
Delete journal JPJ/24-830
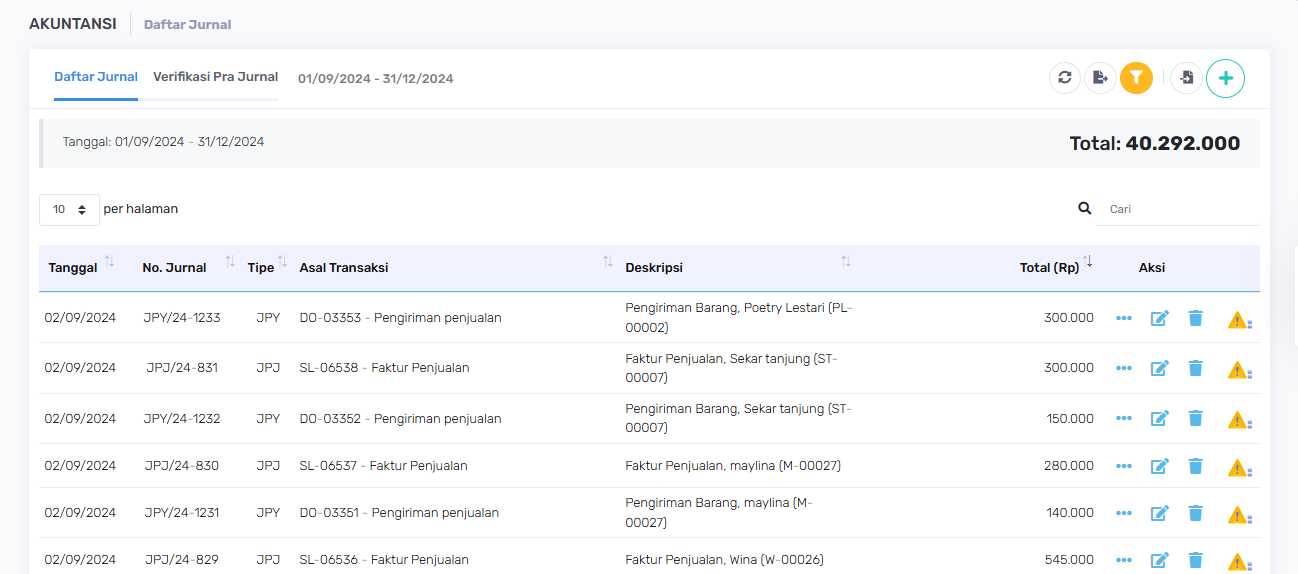(x=1195, y=466)
